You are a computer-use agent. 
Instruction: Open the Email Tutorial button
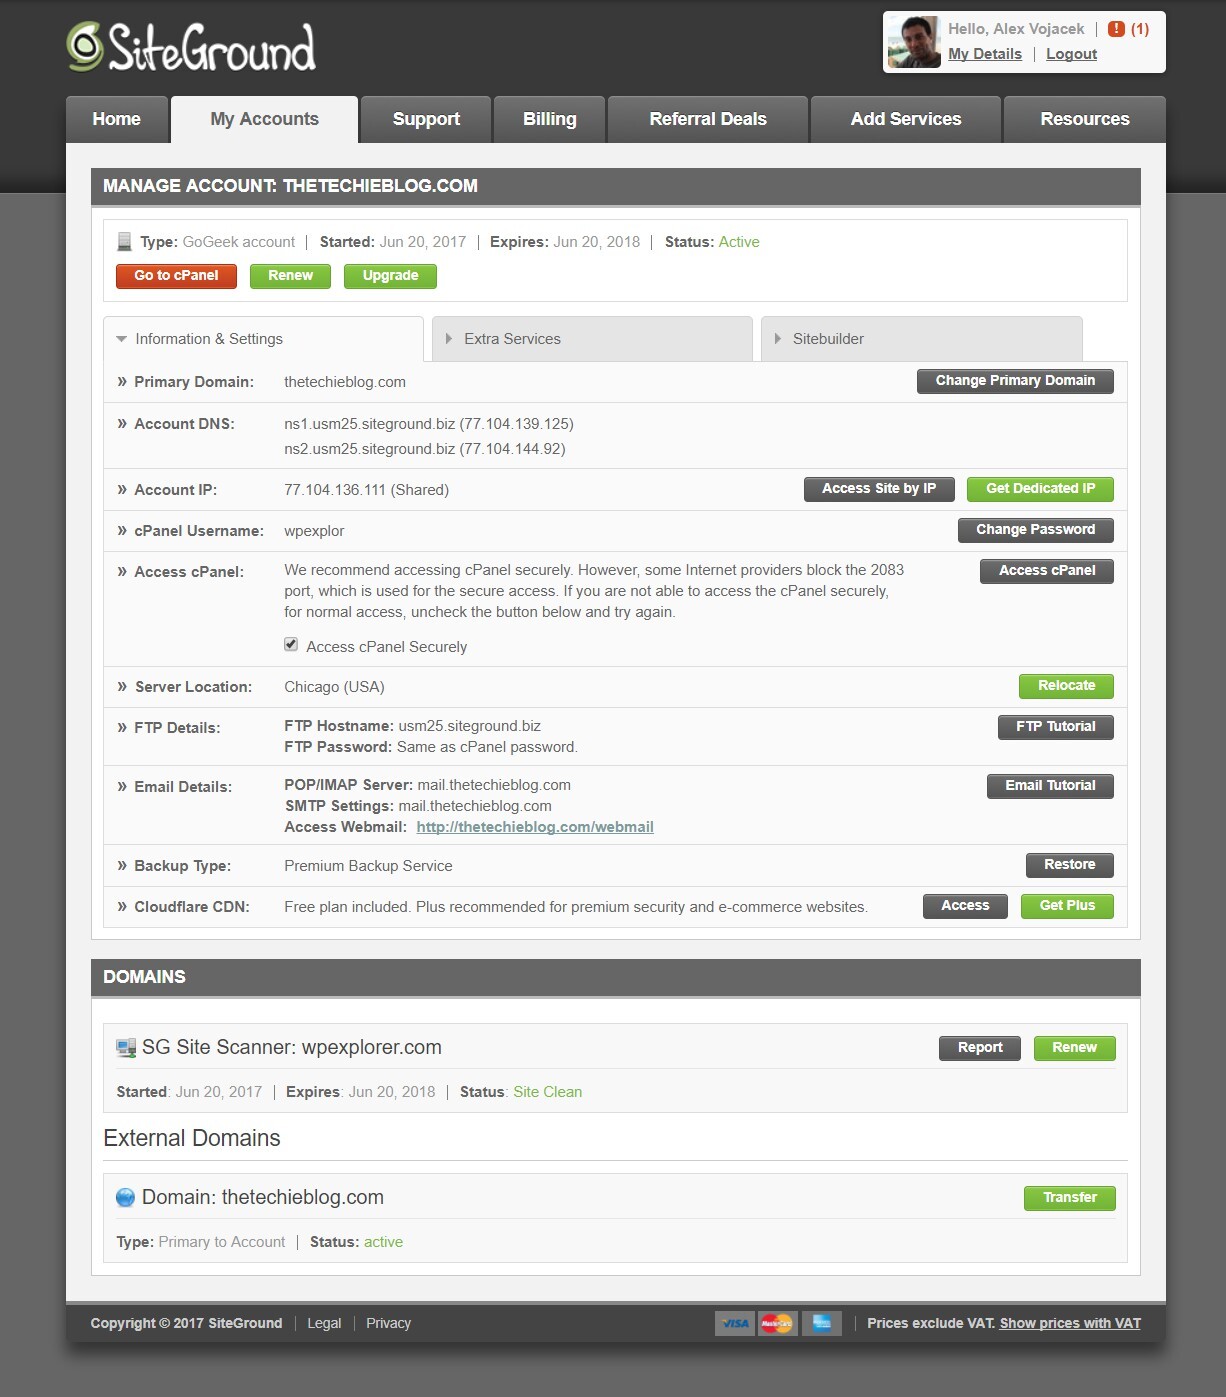(1050, 786)
